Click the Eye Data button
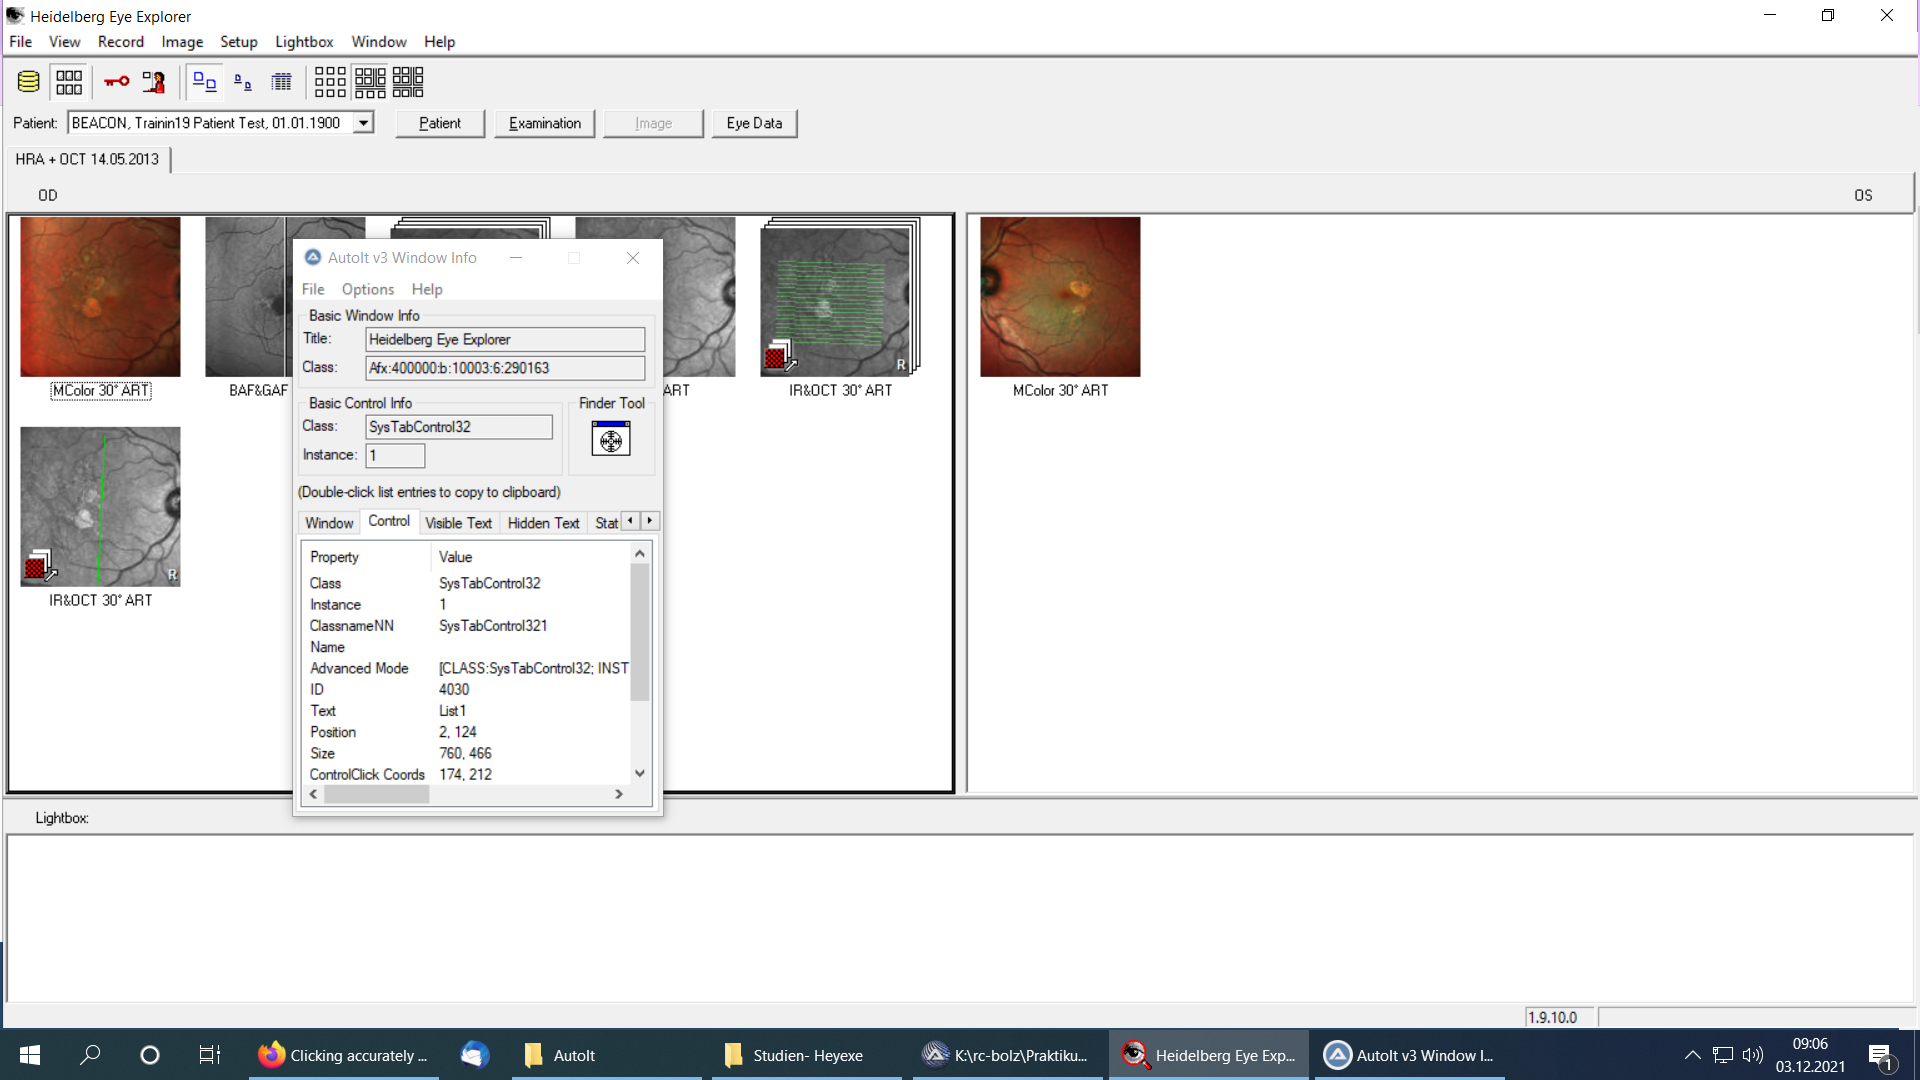1920x1080 pixels. click(x=754, y=123)
